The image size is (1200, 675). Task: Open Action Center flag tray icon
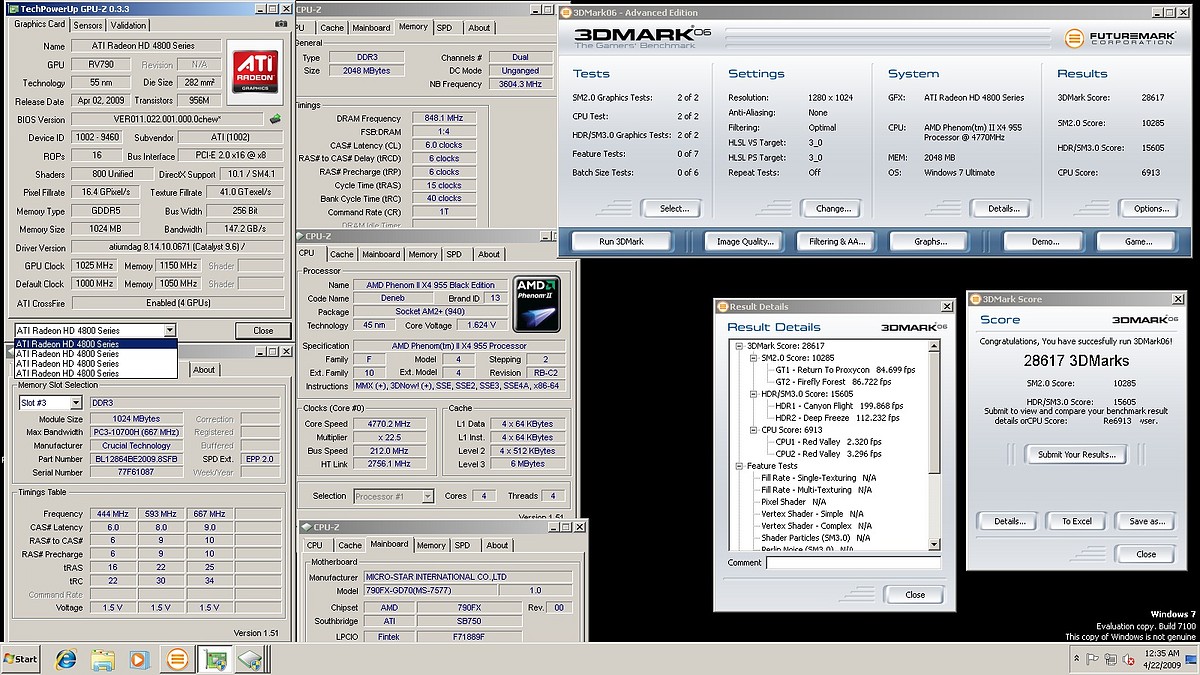1093,659
